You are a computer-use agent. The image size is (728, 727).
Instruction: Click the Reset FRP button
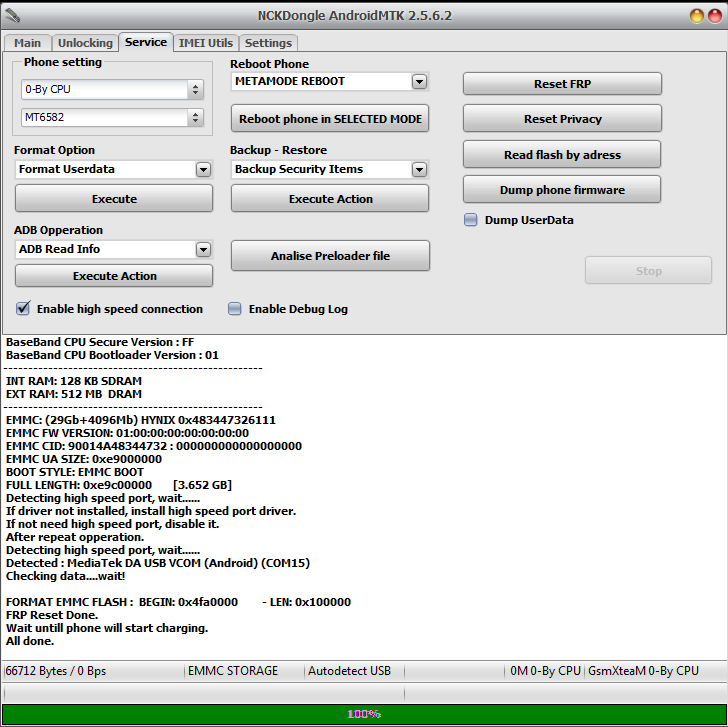tap(562, 84)
